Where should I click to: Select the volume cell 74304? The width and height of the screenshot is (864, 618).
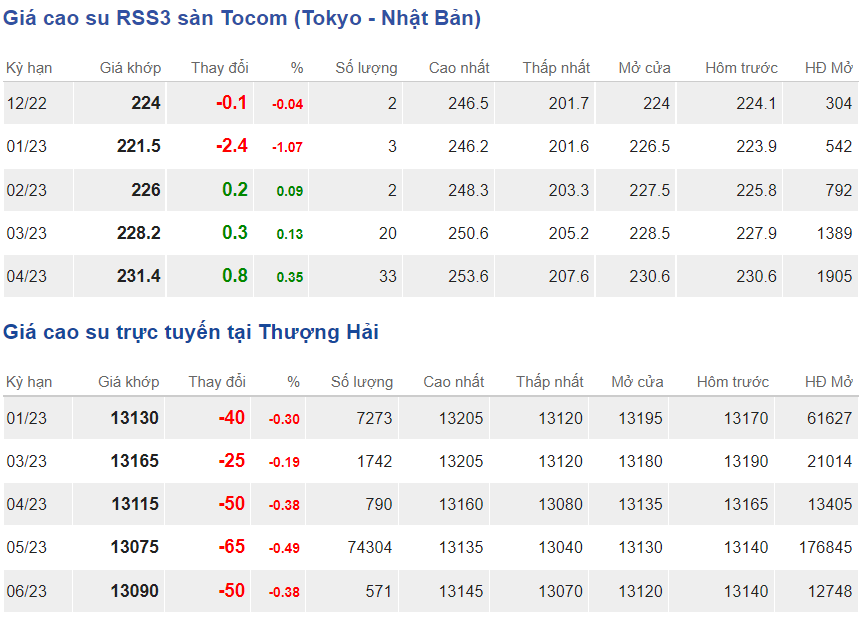pos(368,548)
